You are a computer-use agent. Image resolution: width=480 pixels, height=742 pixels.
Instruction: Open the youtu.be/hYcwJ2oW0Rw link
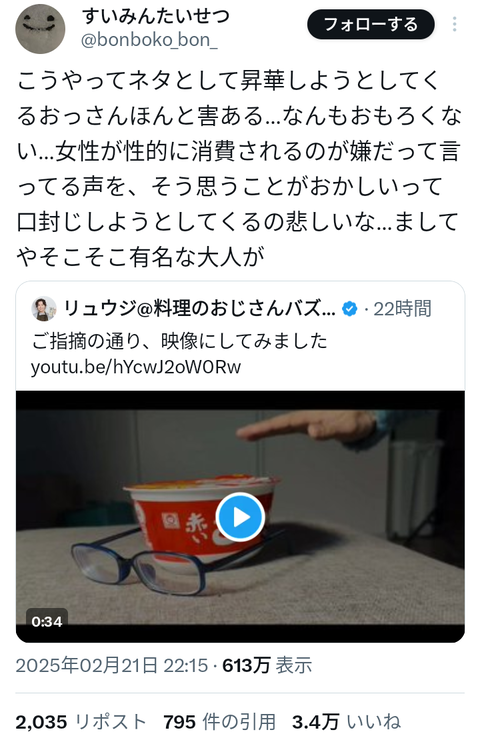(x=136, y=367)
